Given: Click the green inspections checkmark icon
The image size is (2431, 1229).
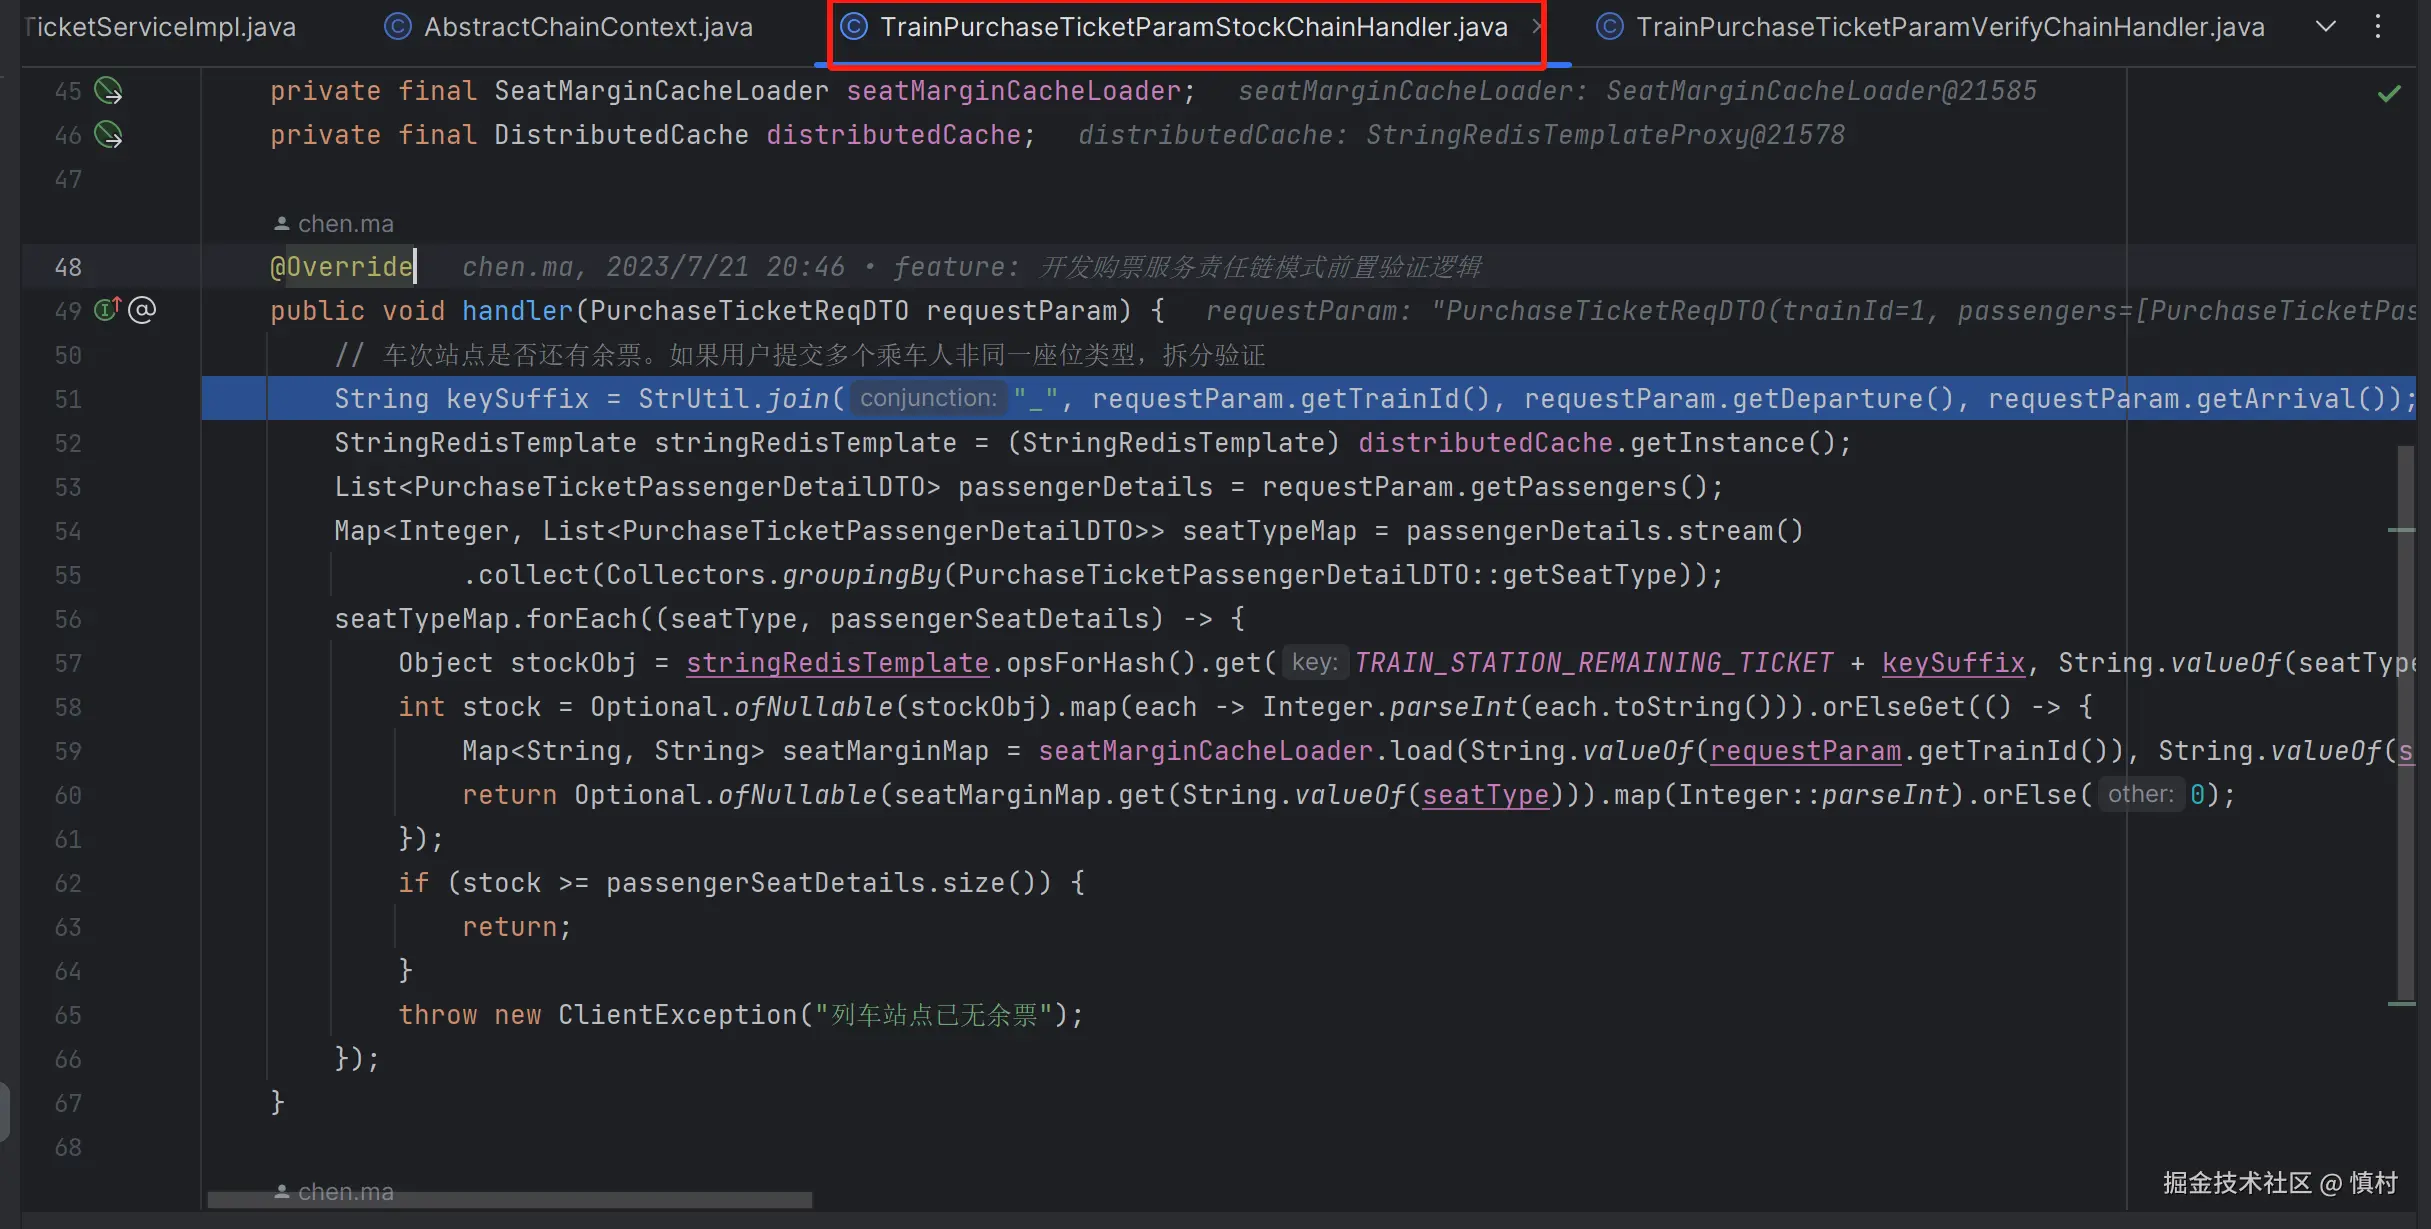Looking at the screenshot, I should pos(2389,94).
